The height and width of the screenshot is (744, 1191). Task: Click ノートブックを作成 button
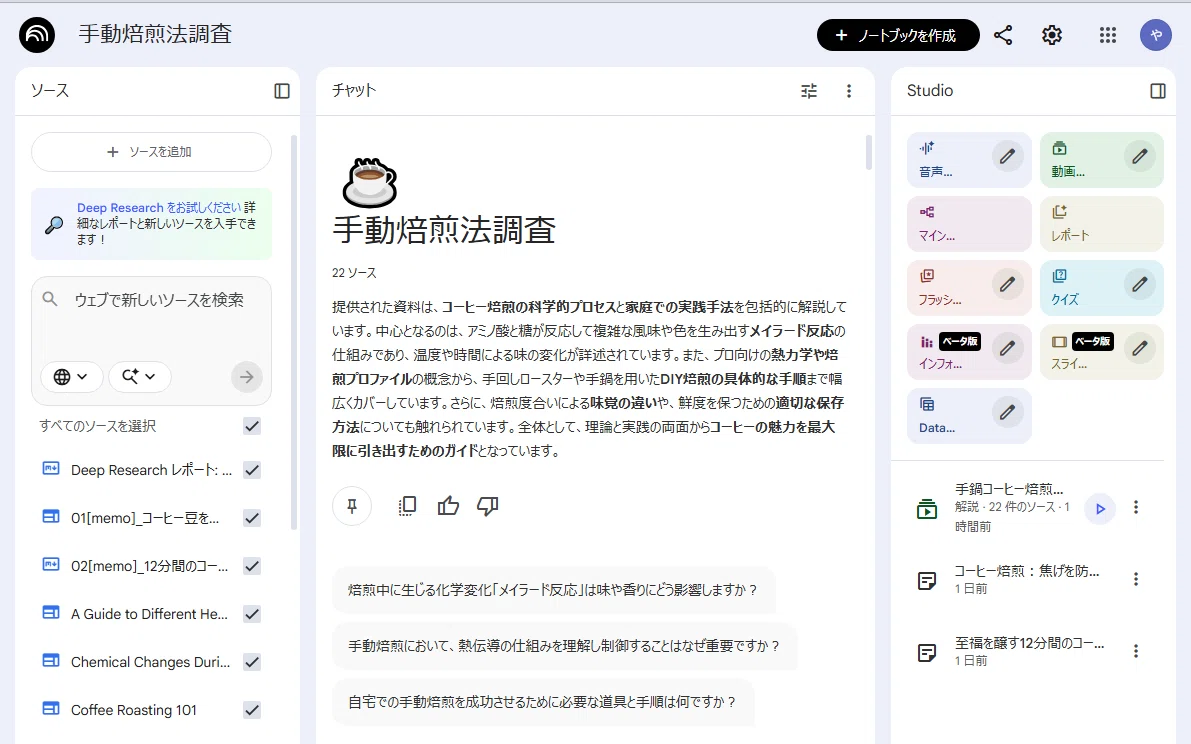[x=898, y=35]
